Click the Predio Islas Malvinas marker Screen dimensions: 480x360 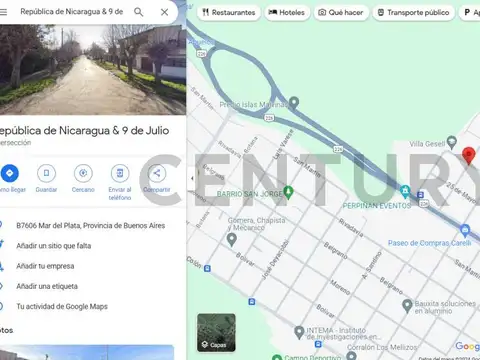point(294,102)
